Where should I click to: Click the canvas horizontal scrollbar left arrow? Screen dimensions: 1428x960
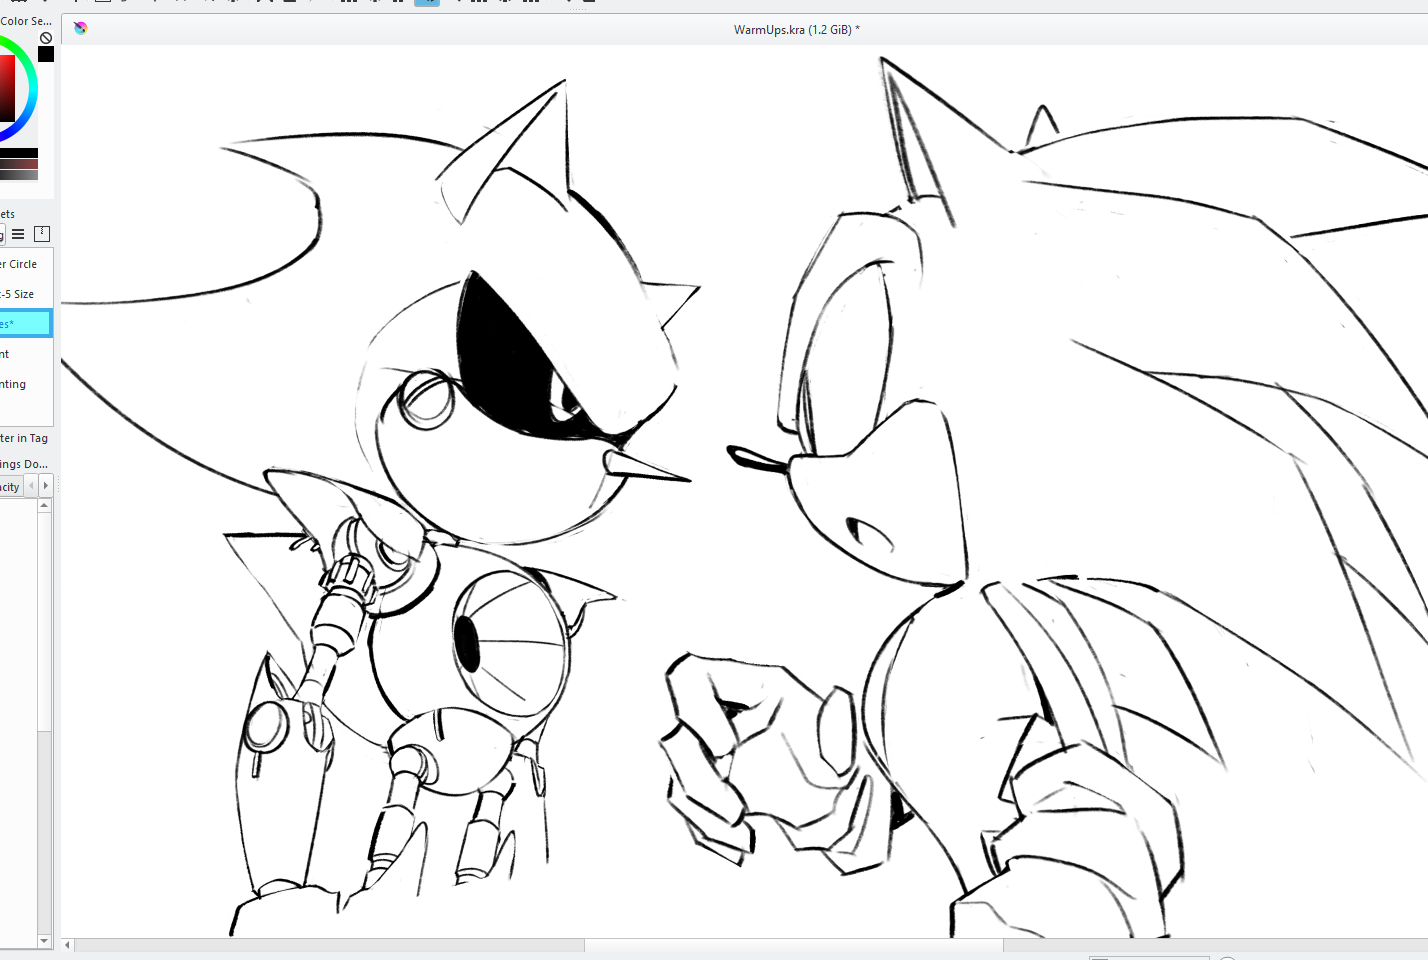[x=68, y=945]
